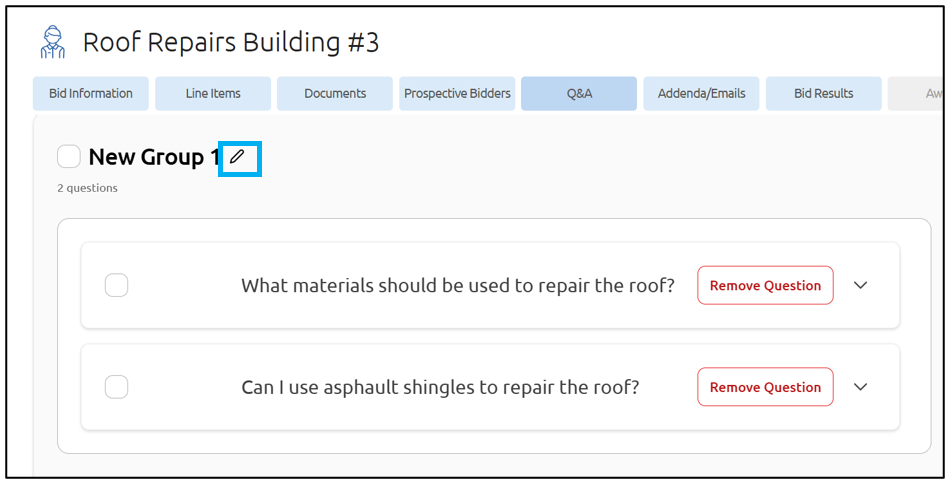The width and height of the screenshot is (951, 484).
Task: Check the box for the materials question
Action: pos(117,285)
